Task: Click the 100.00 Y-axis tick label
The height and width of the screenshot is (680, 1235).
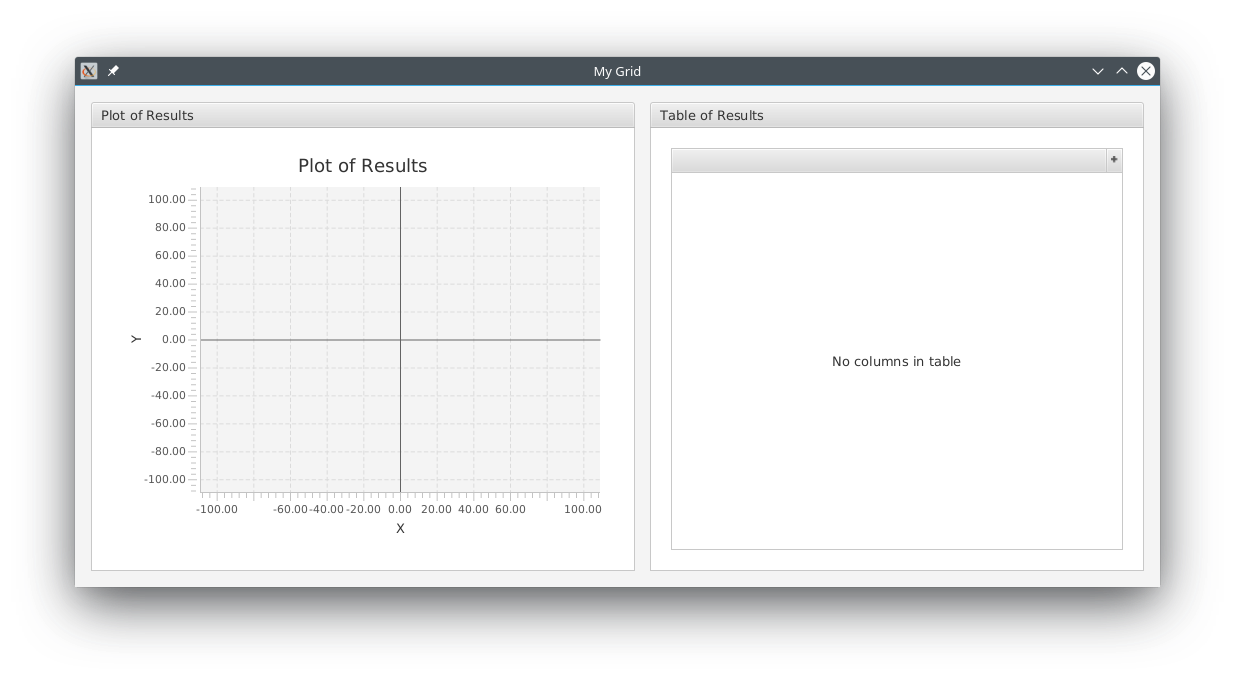Action: tap(167, 199)
